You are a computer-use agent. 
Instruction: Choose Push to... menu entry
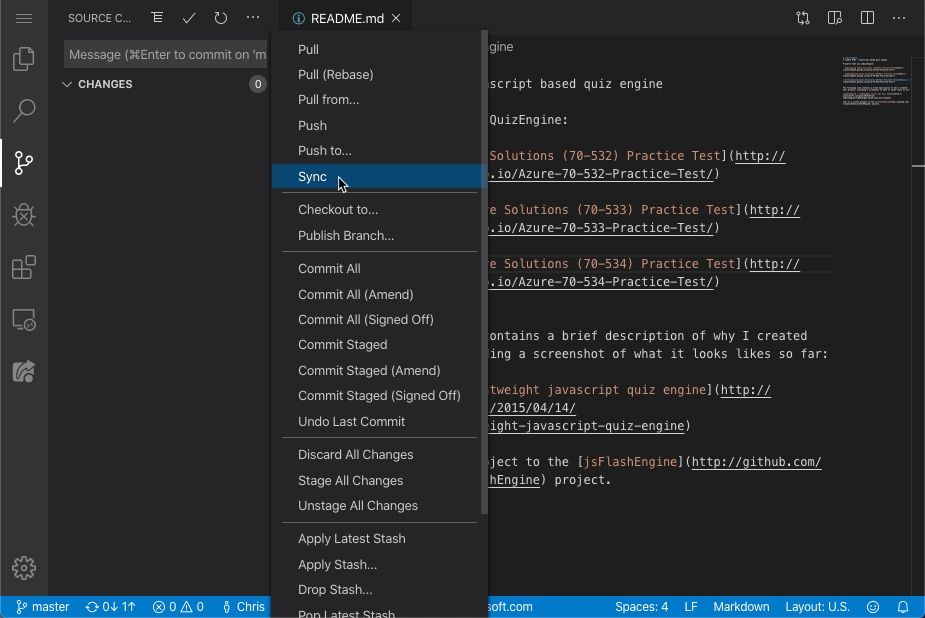pos(379,151)
